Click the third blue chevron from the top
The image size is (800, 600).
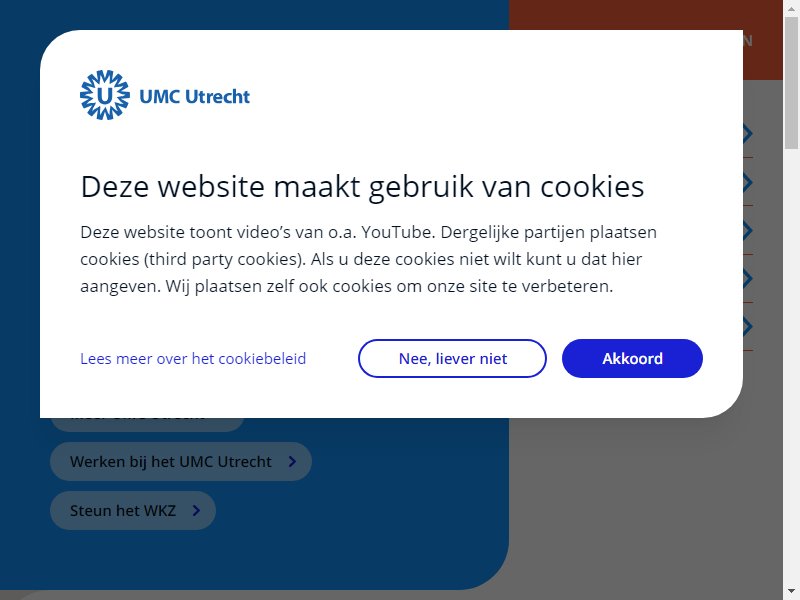[x=747, y=231]
